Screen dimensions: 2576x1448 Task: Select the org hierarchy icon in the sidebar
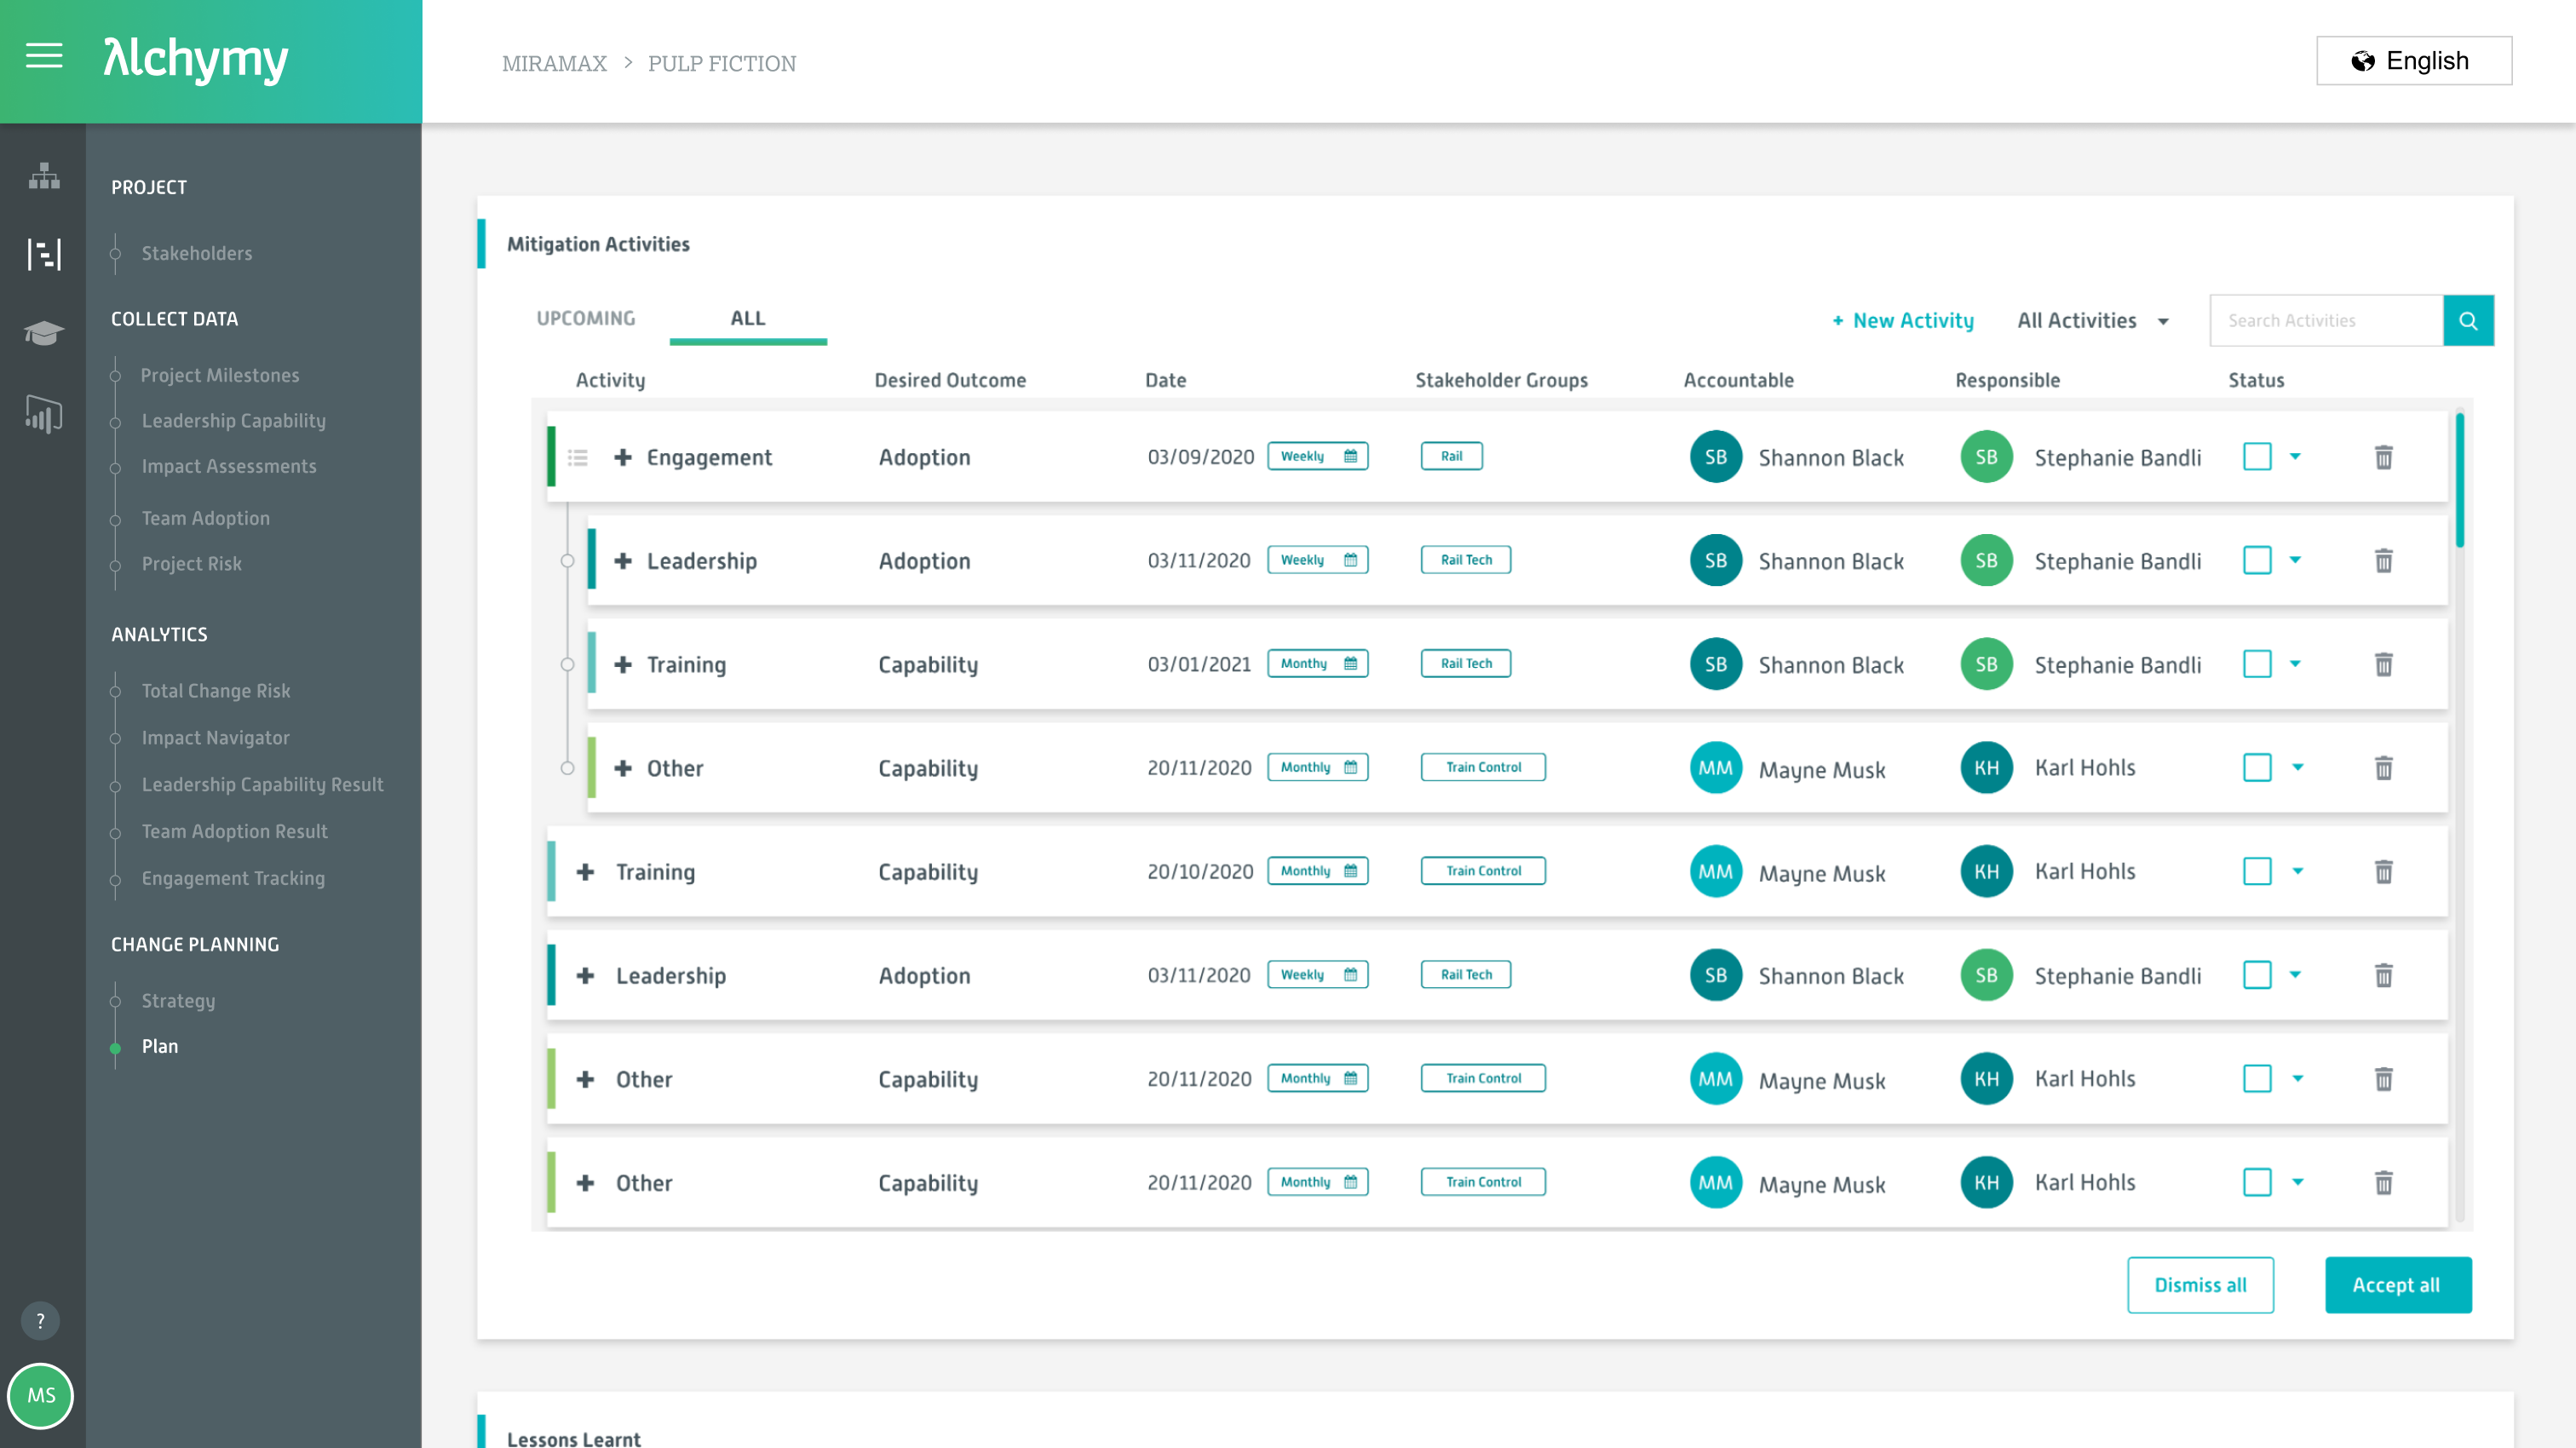pos(43,177)
